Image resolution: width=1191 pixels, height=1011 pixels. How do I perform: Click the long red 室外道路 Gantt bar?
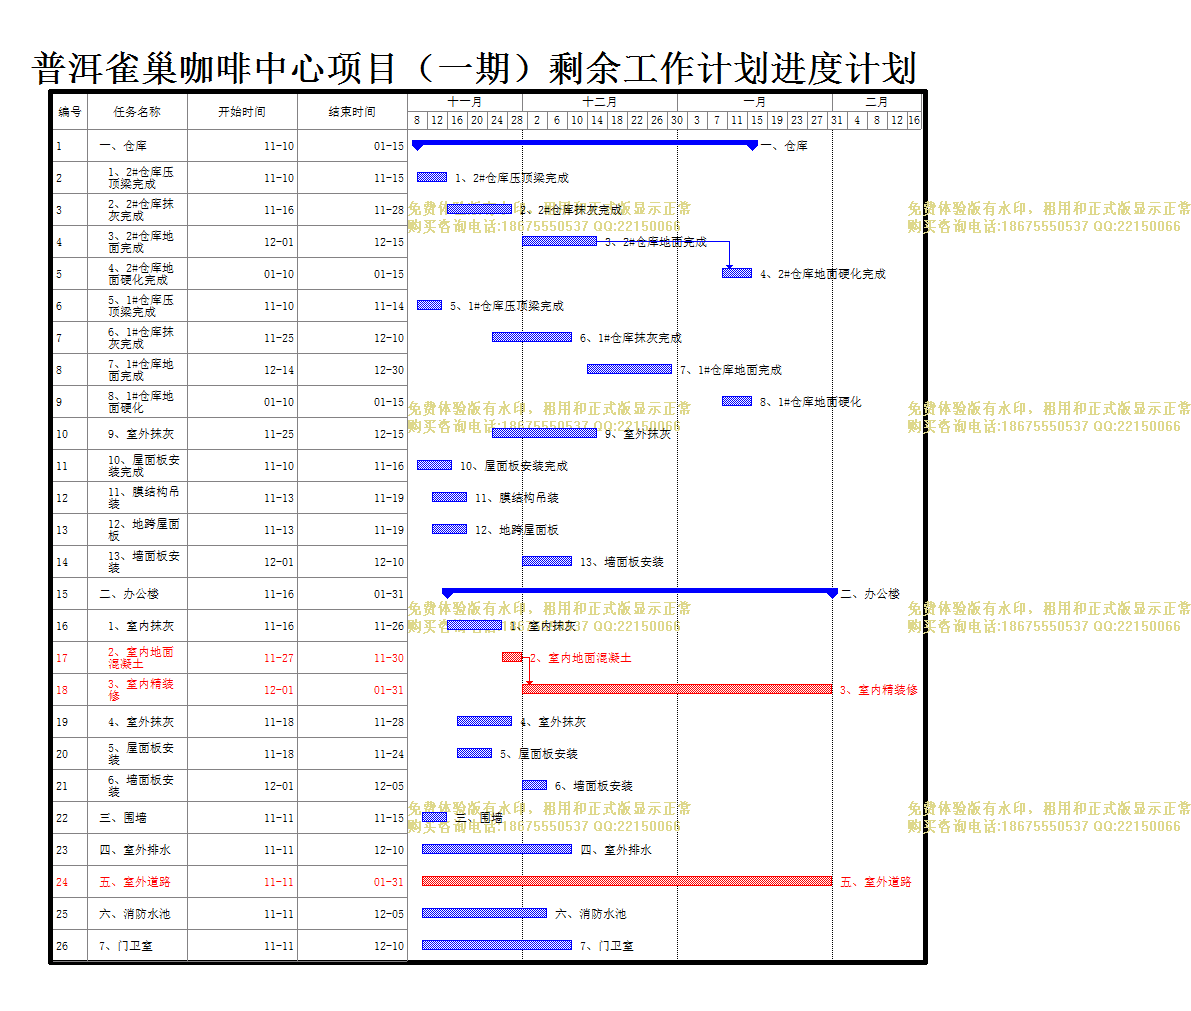point(626,881)
